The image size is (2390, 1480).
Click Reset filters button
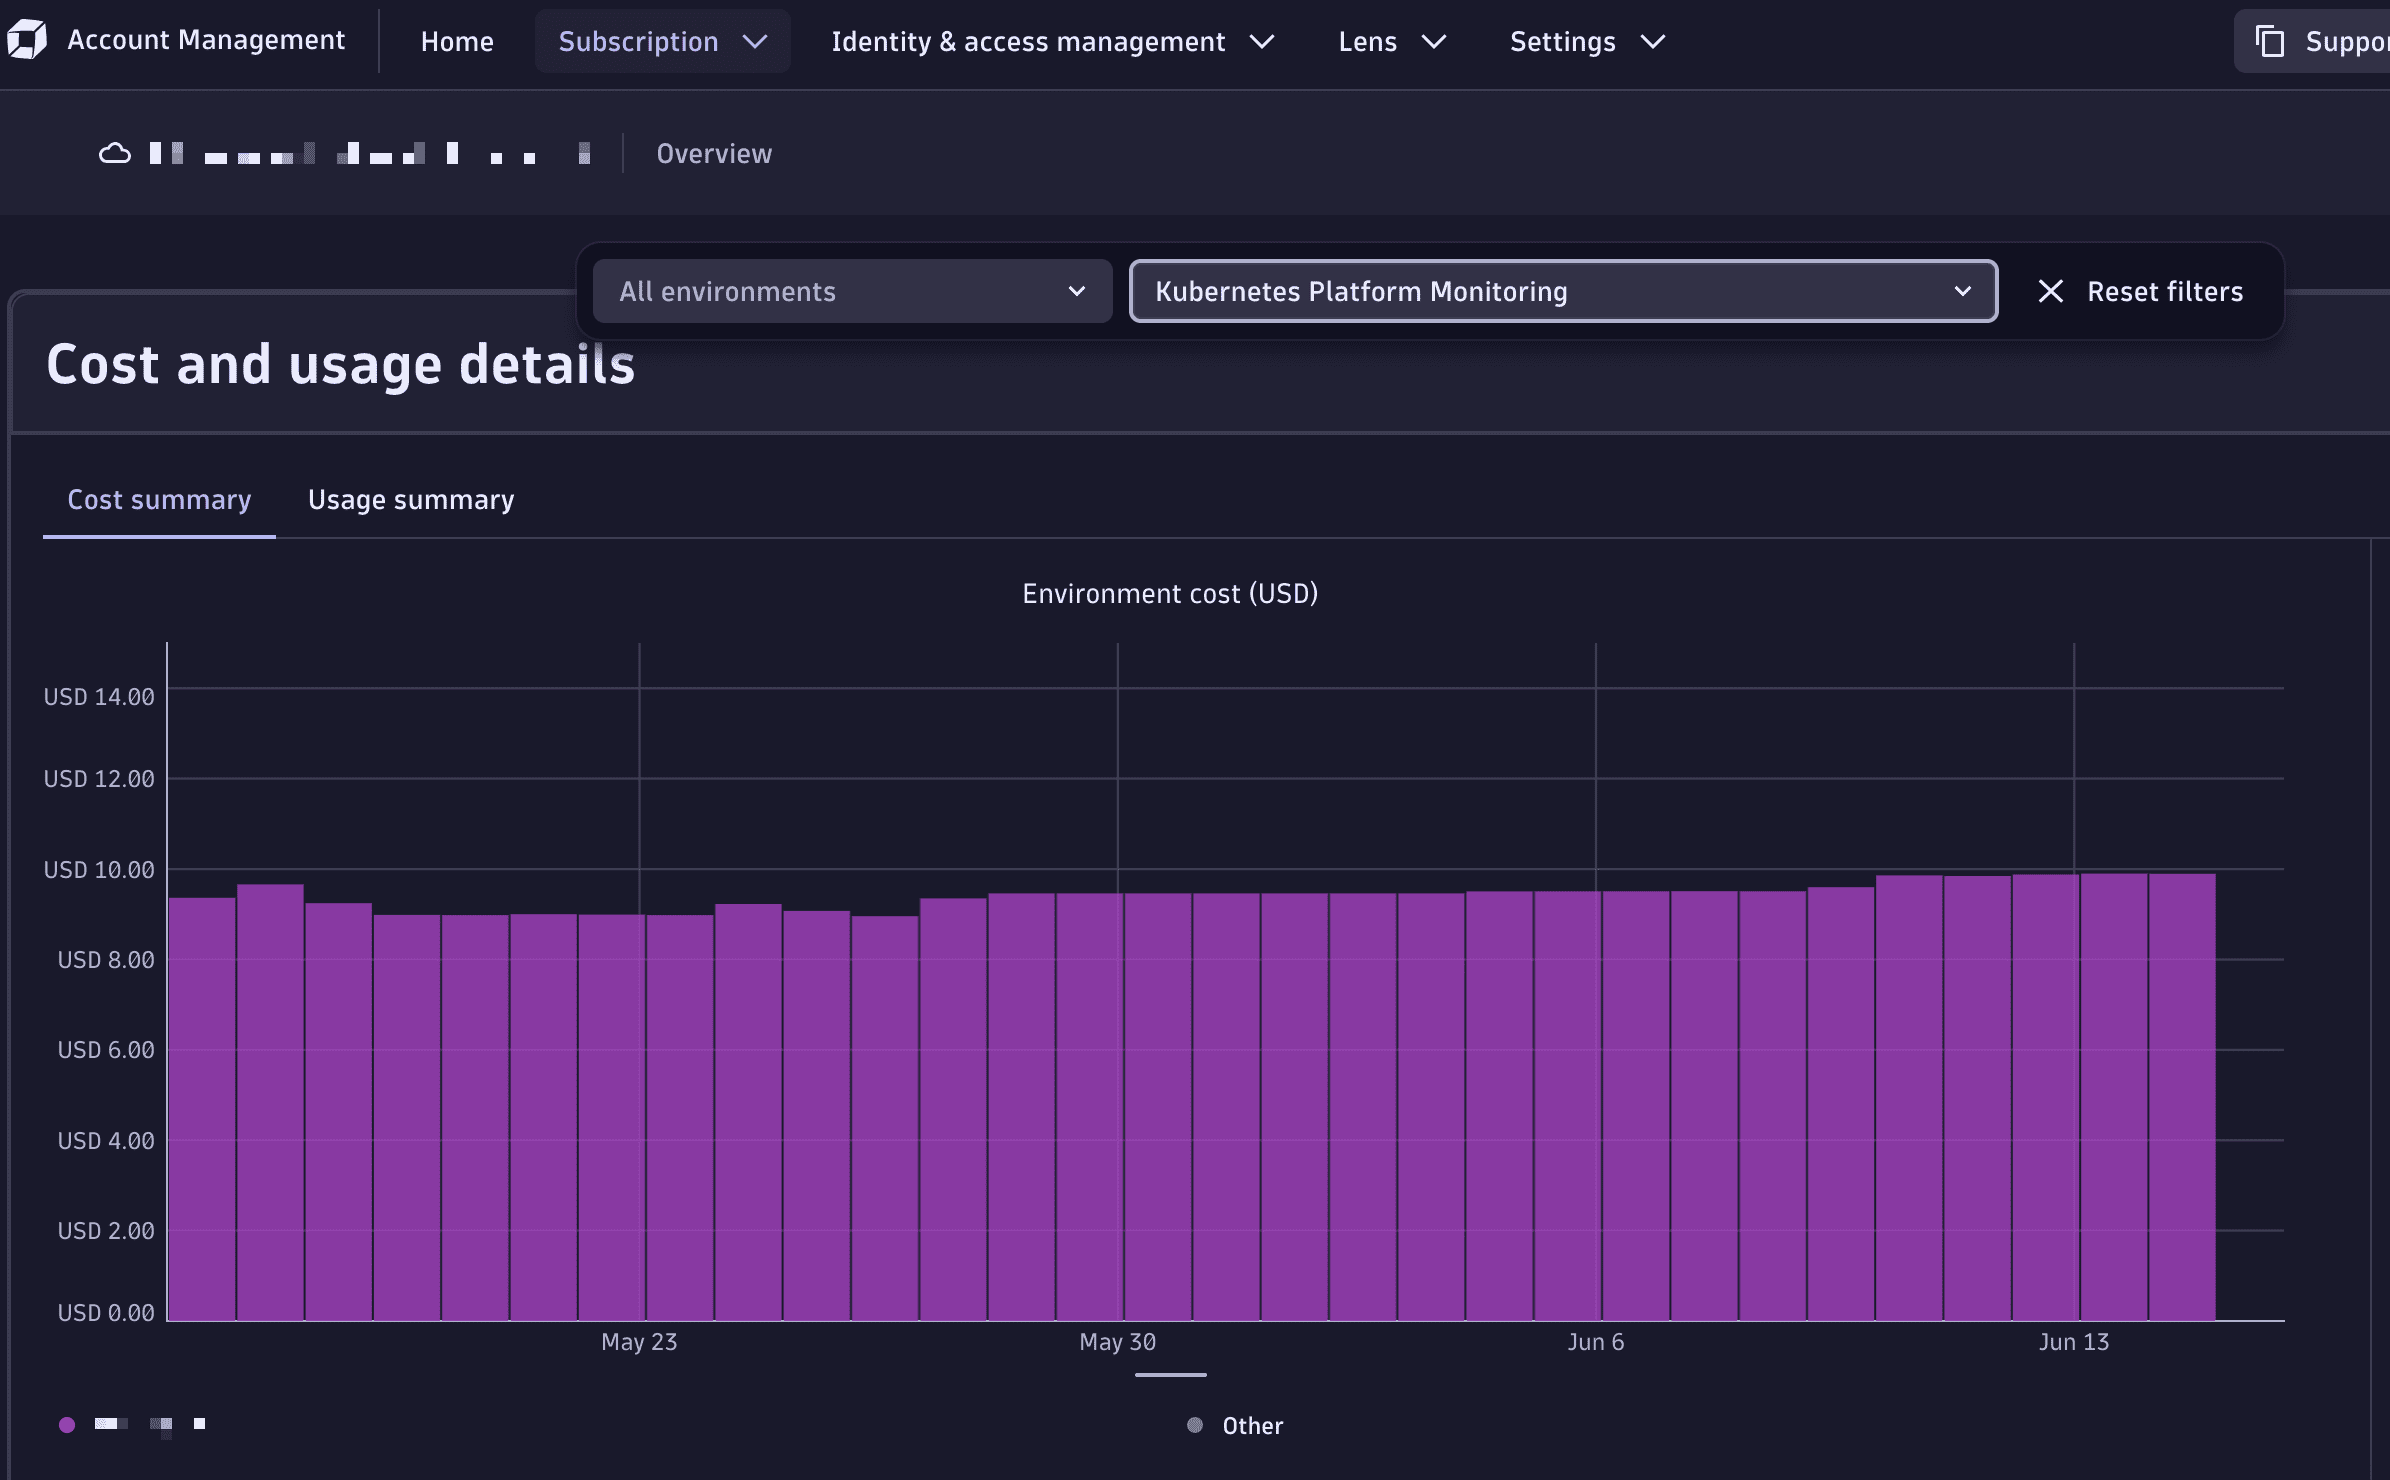coord(2140,291)
